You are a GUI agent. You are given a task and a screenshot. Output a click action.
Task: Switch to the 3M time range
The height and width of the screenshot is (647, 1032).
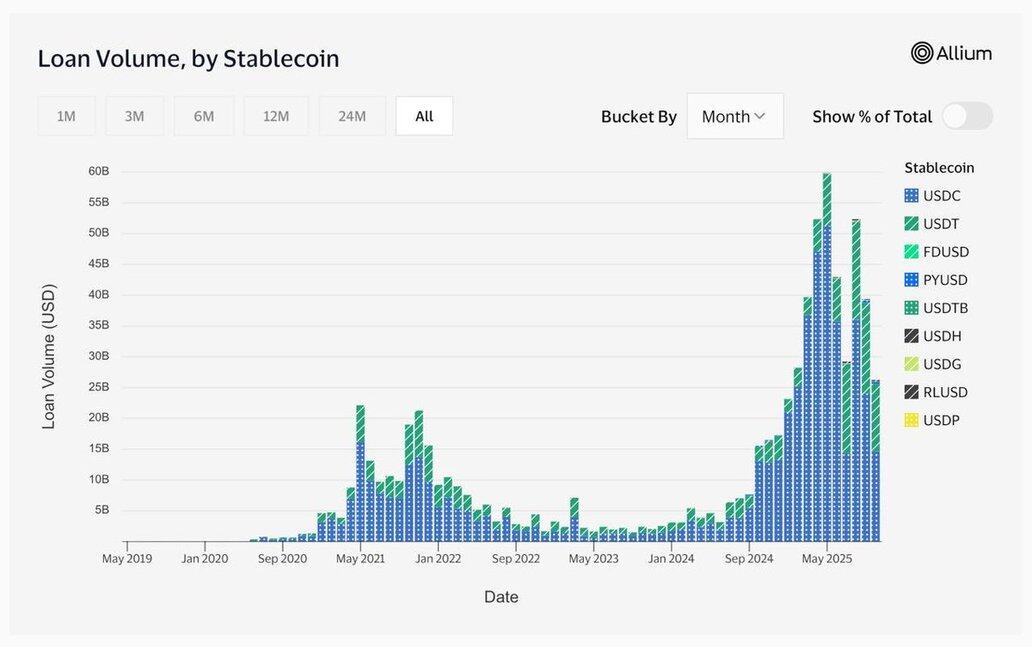pos(134,116)
